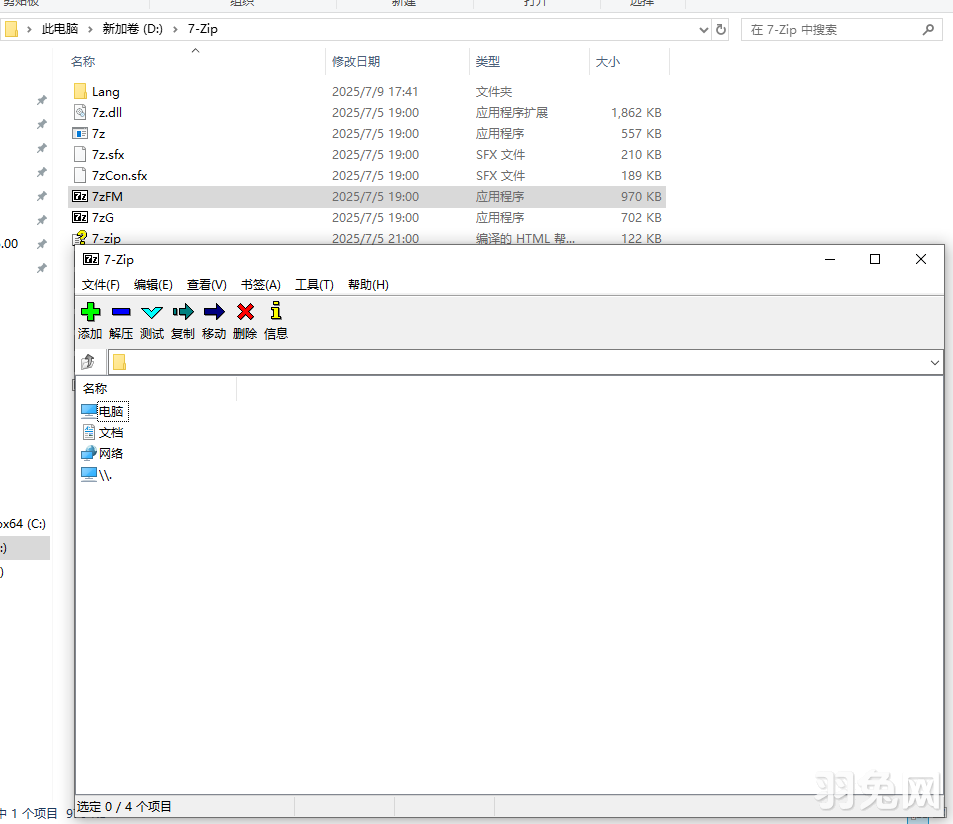Viewport: 953px width, 824px height.
Task: Open the 工具(T) menu in 7-Zip
Action: tap(314, 284)
